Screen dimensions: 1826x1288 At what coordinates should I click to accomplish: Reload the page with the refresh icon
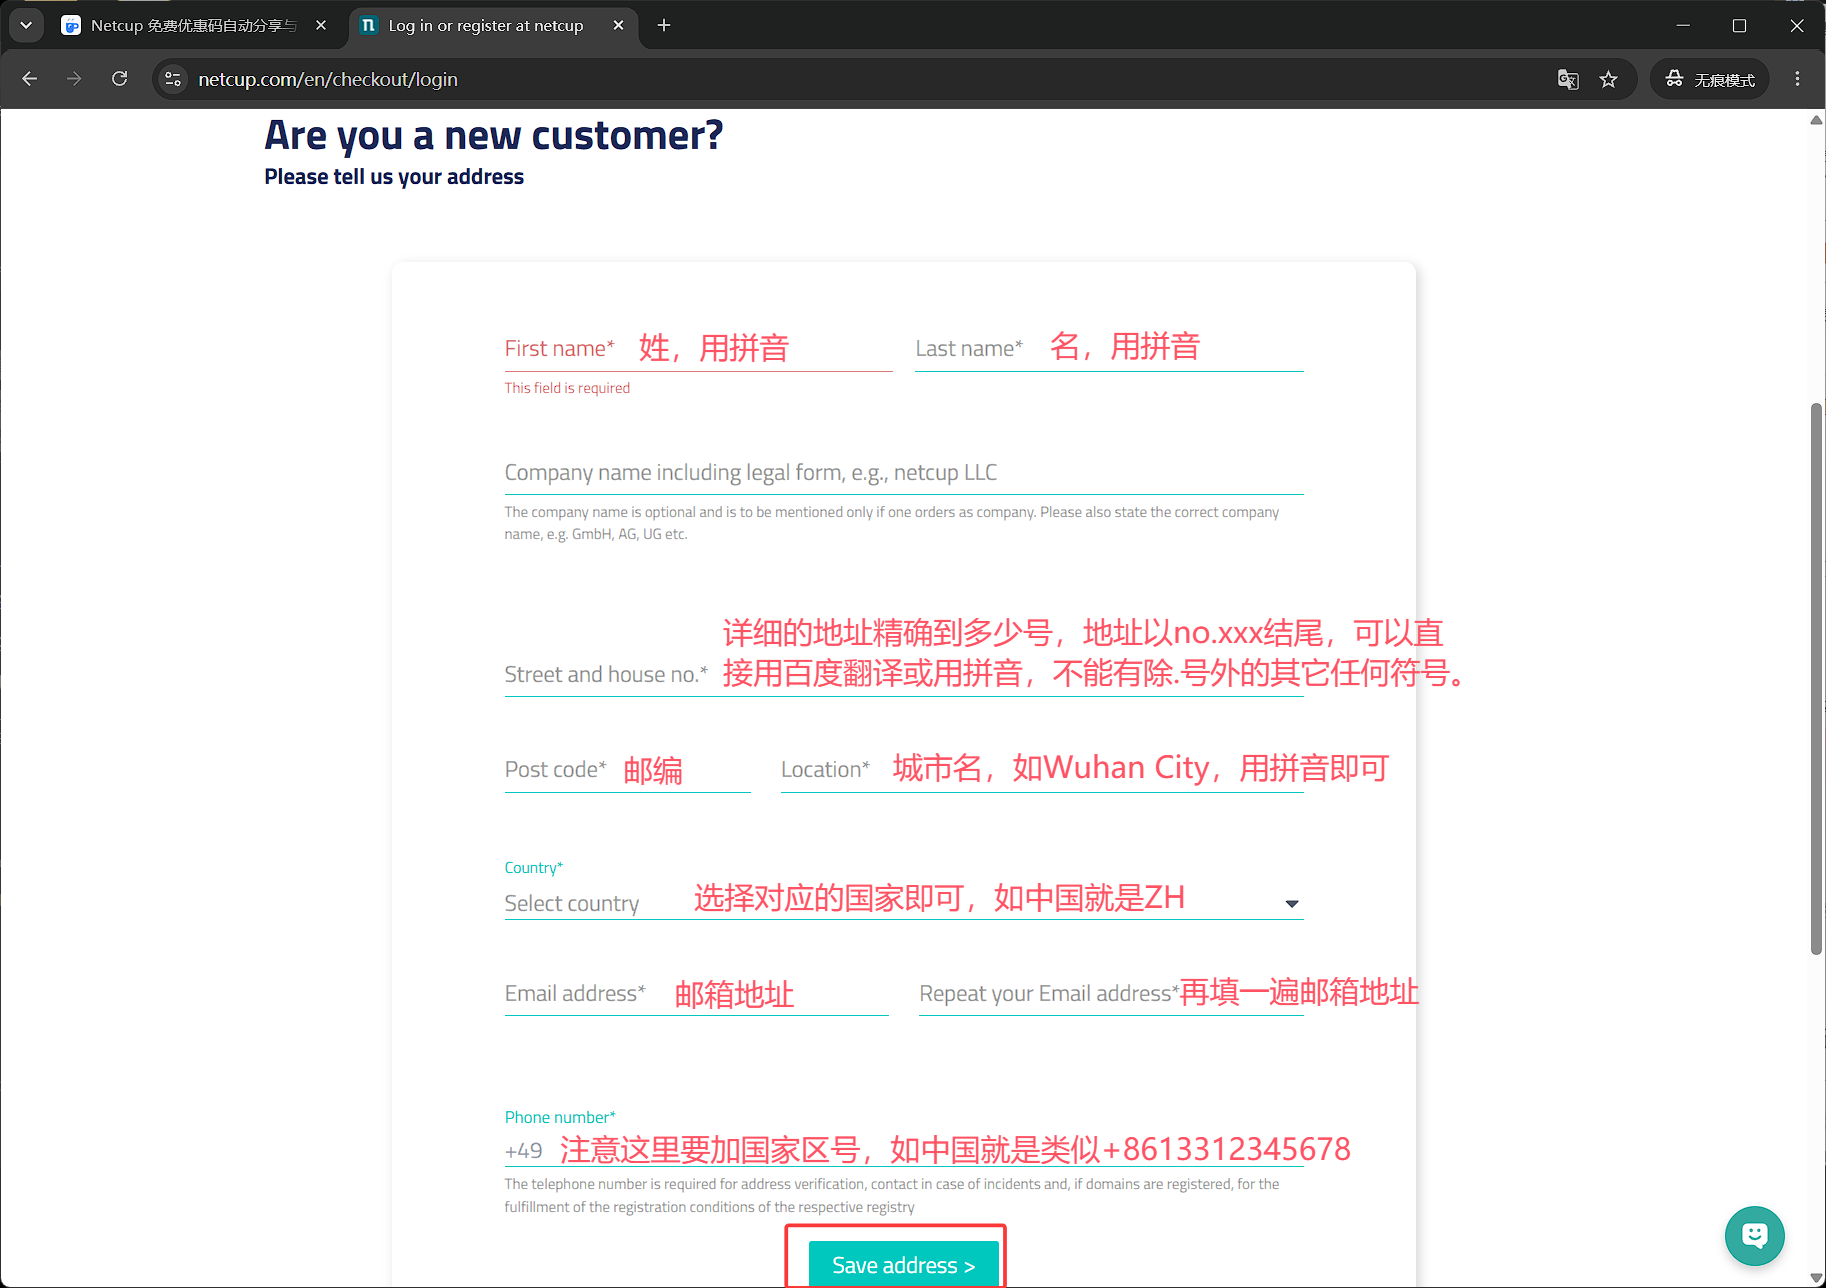[x=119, y=79]
